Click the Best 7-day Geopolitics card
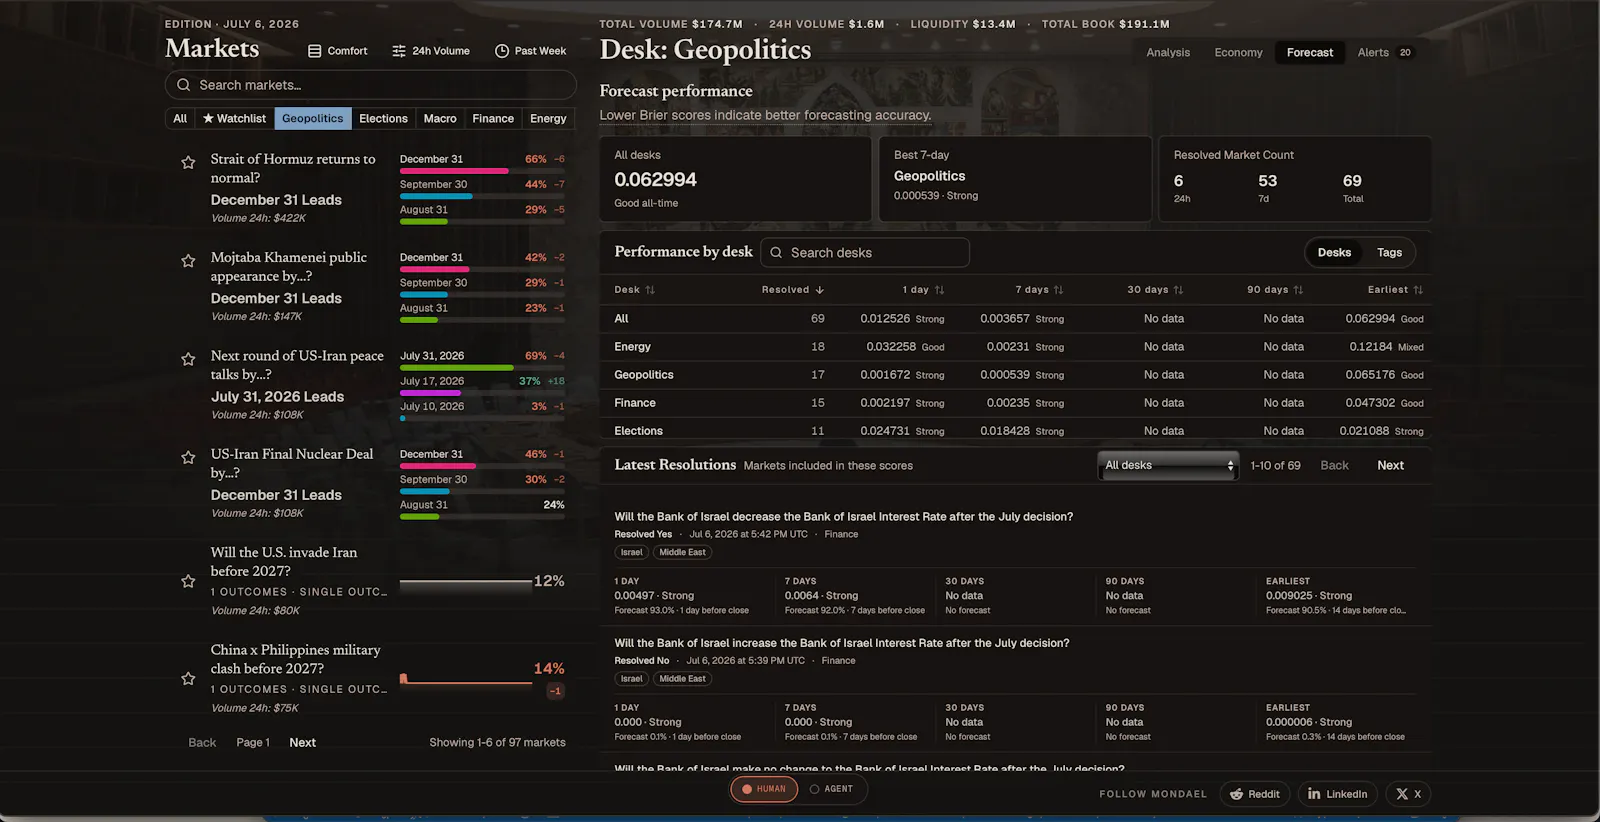The height and width of the screenshot is (822, 1600). 1015,179
